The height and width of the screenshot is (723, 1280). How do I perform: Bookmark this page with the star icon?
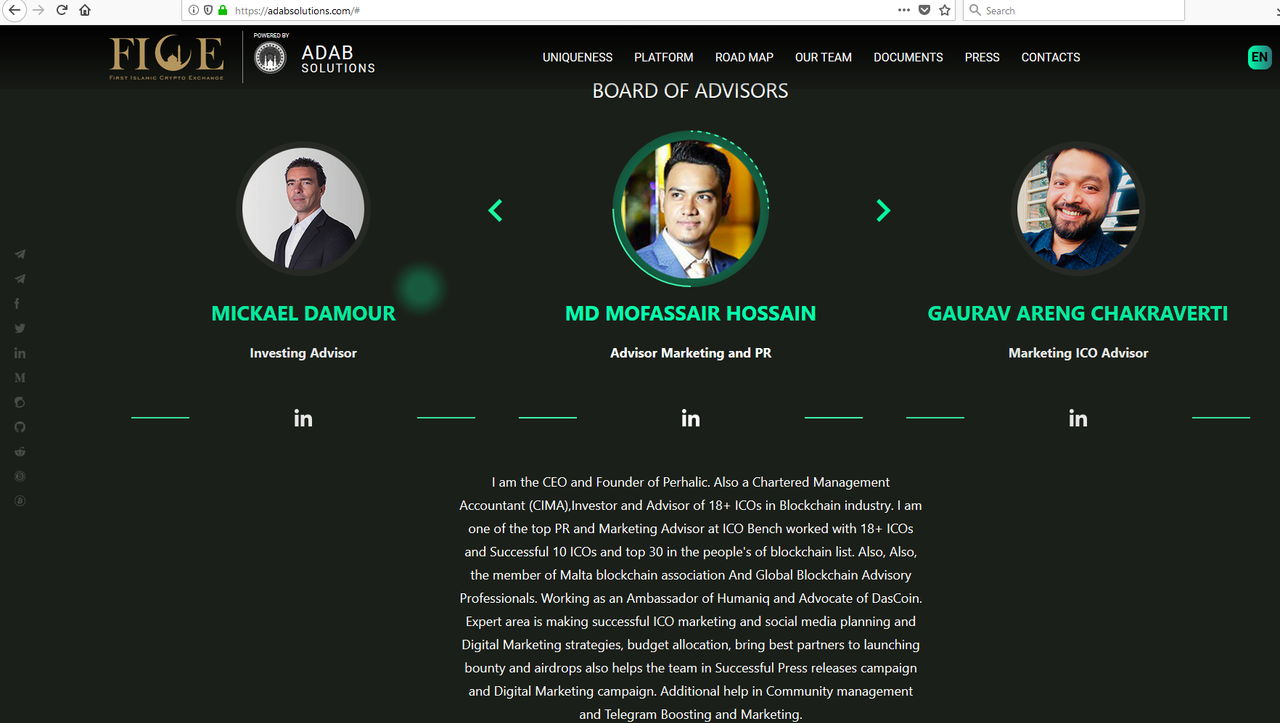click(945, 10)
